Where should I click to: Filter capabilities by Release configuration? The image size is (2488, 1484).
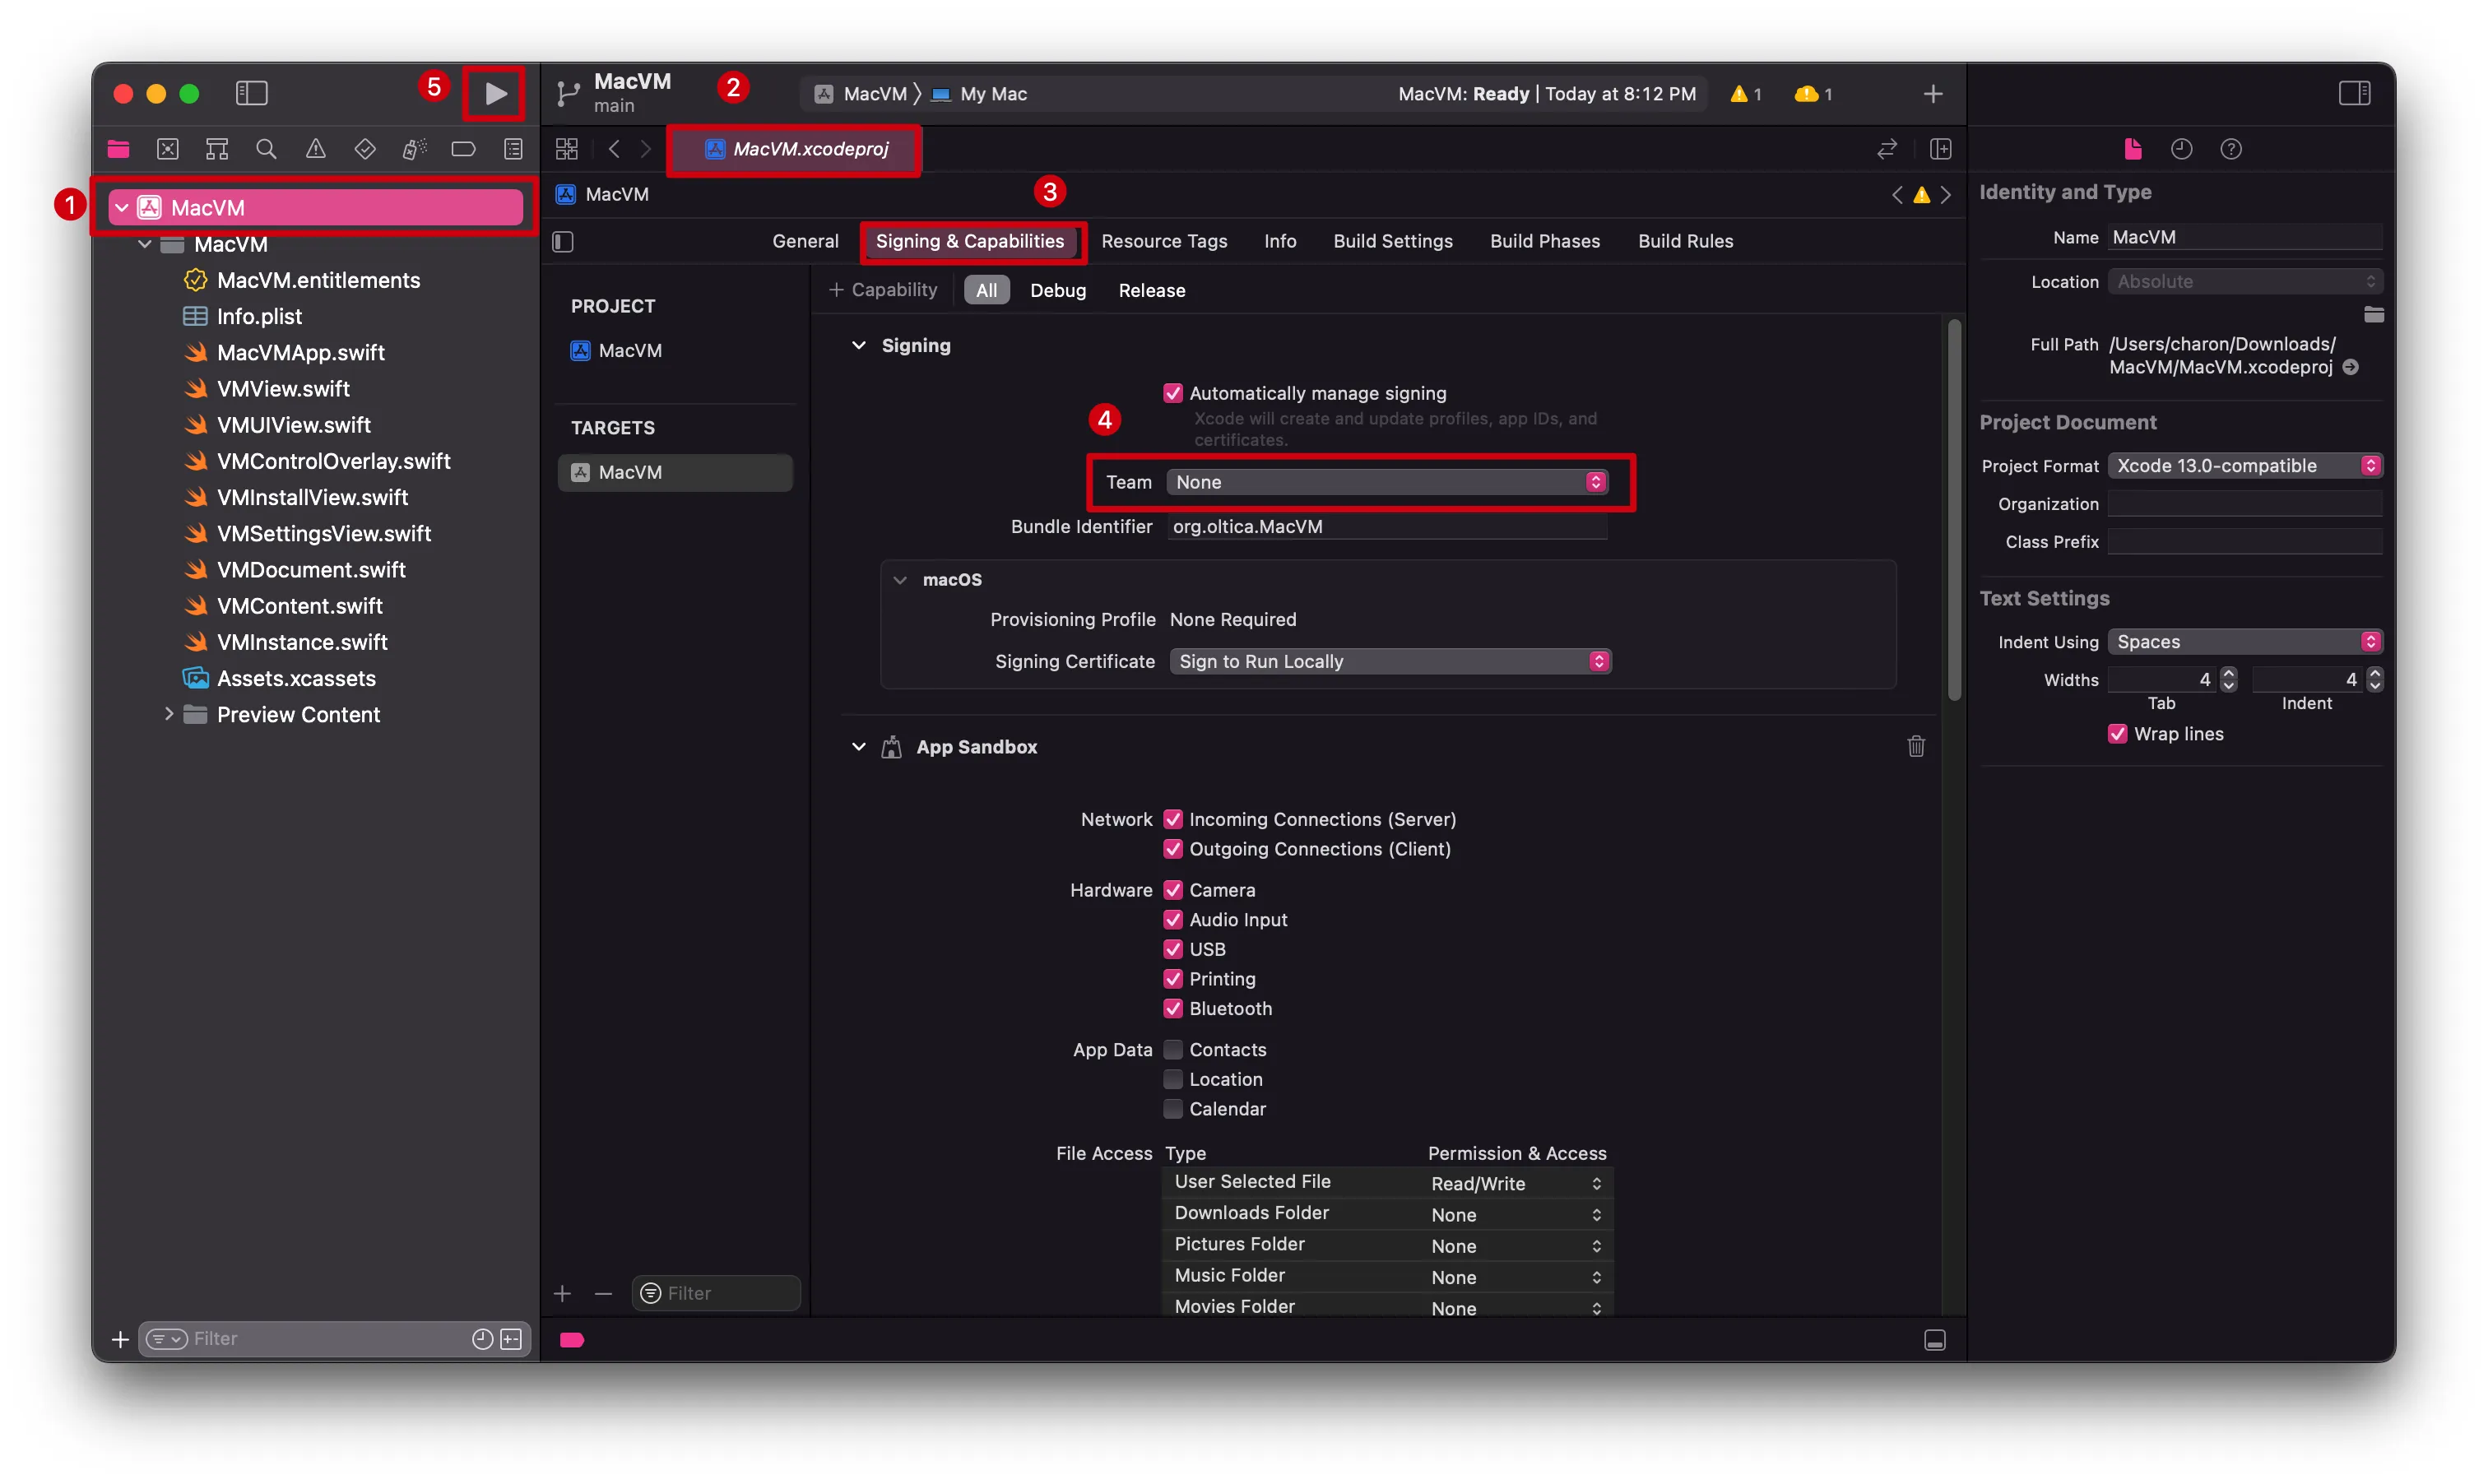[1151, 290]
